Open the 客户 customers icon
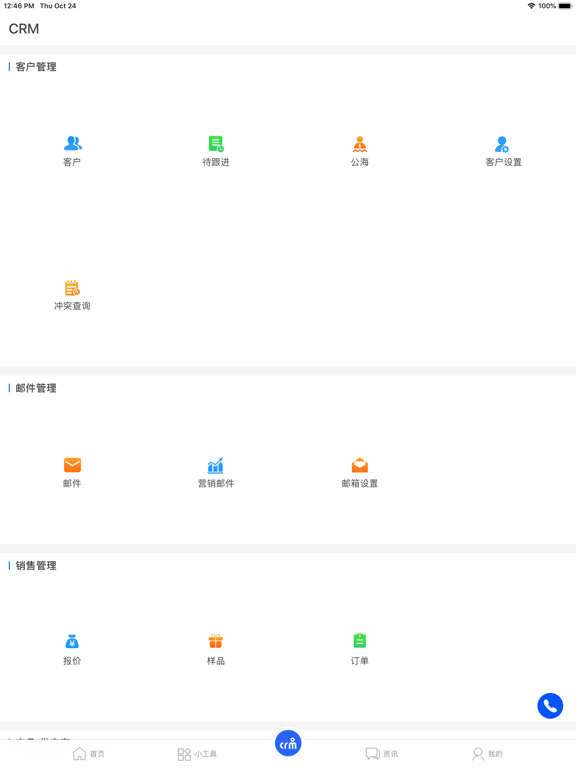The image size is (576, 768). click(72, 144)
